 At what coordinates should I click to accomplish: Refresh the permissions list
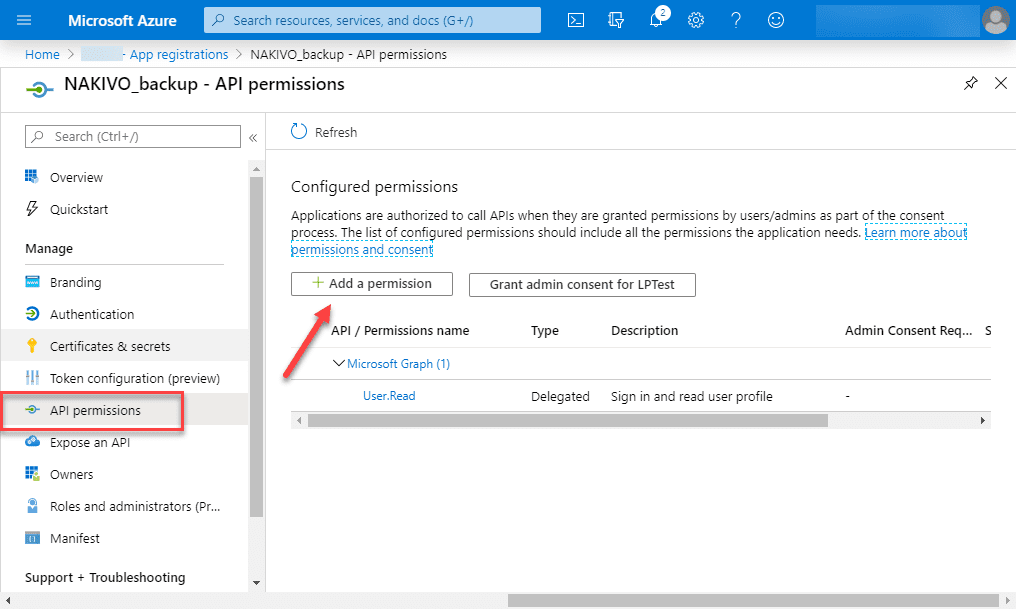[x=323, y=132]
